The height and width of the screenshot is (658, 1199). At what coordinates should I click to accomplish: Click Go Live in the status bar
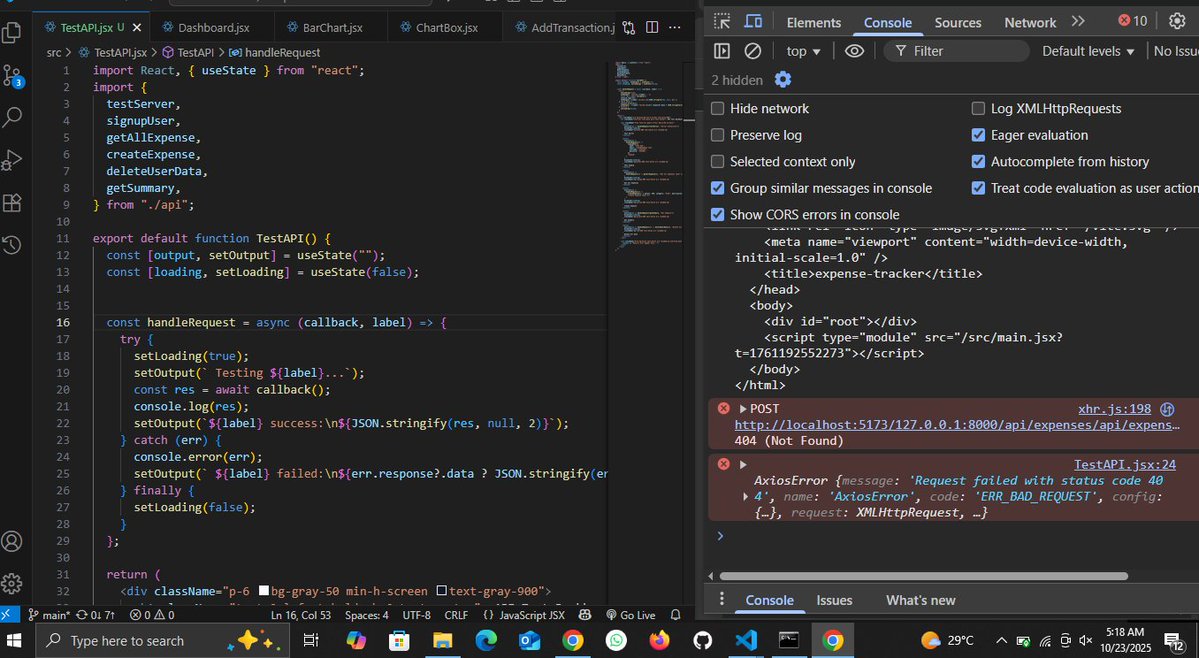point(631,614)
